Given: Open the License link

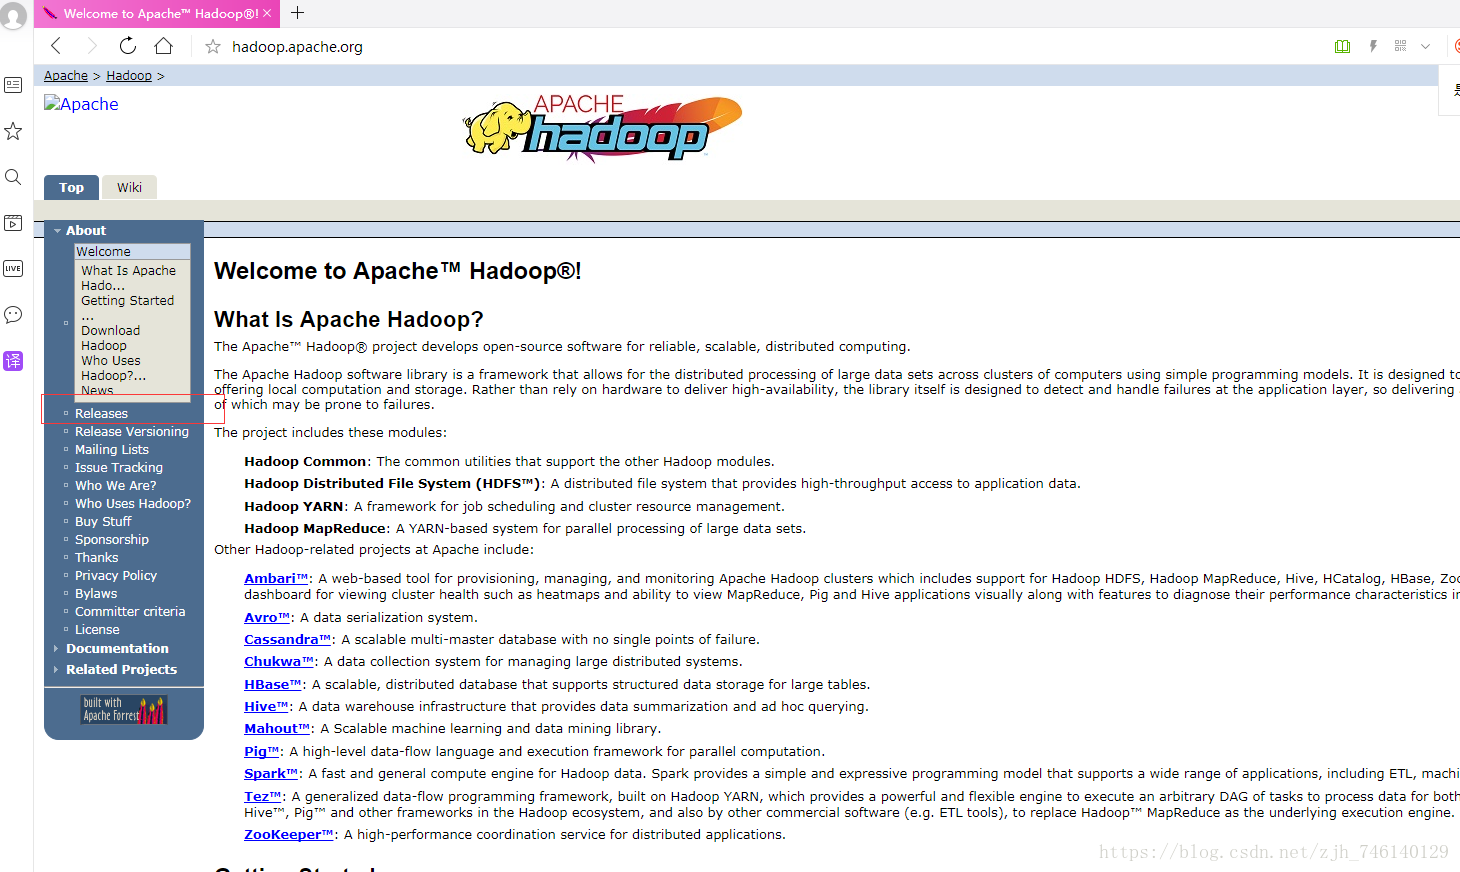Looking at the screenshot, I should (x=97, y=629).
